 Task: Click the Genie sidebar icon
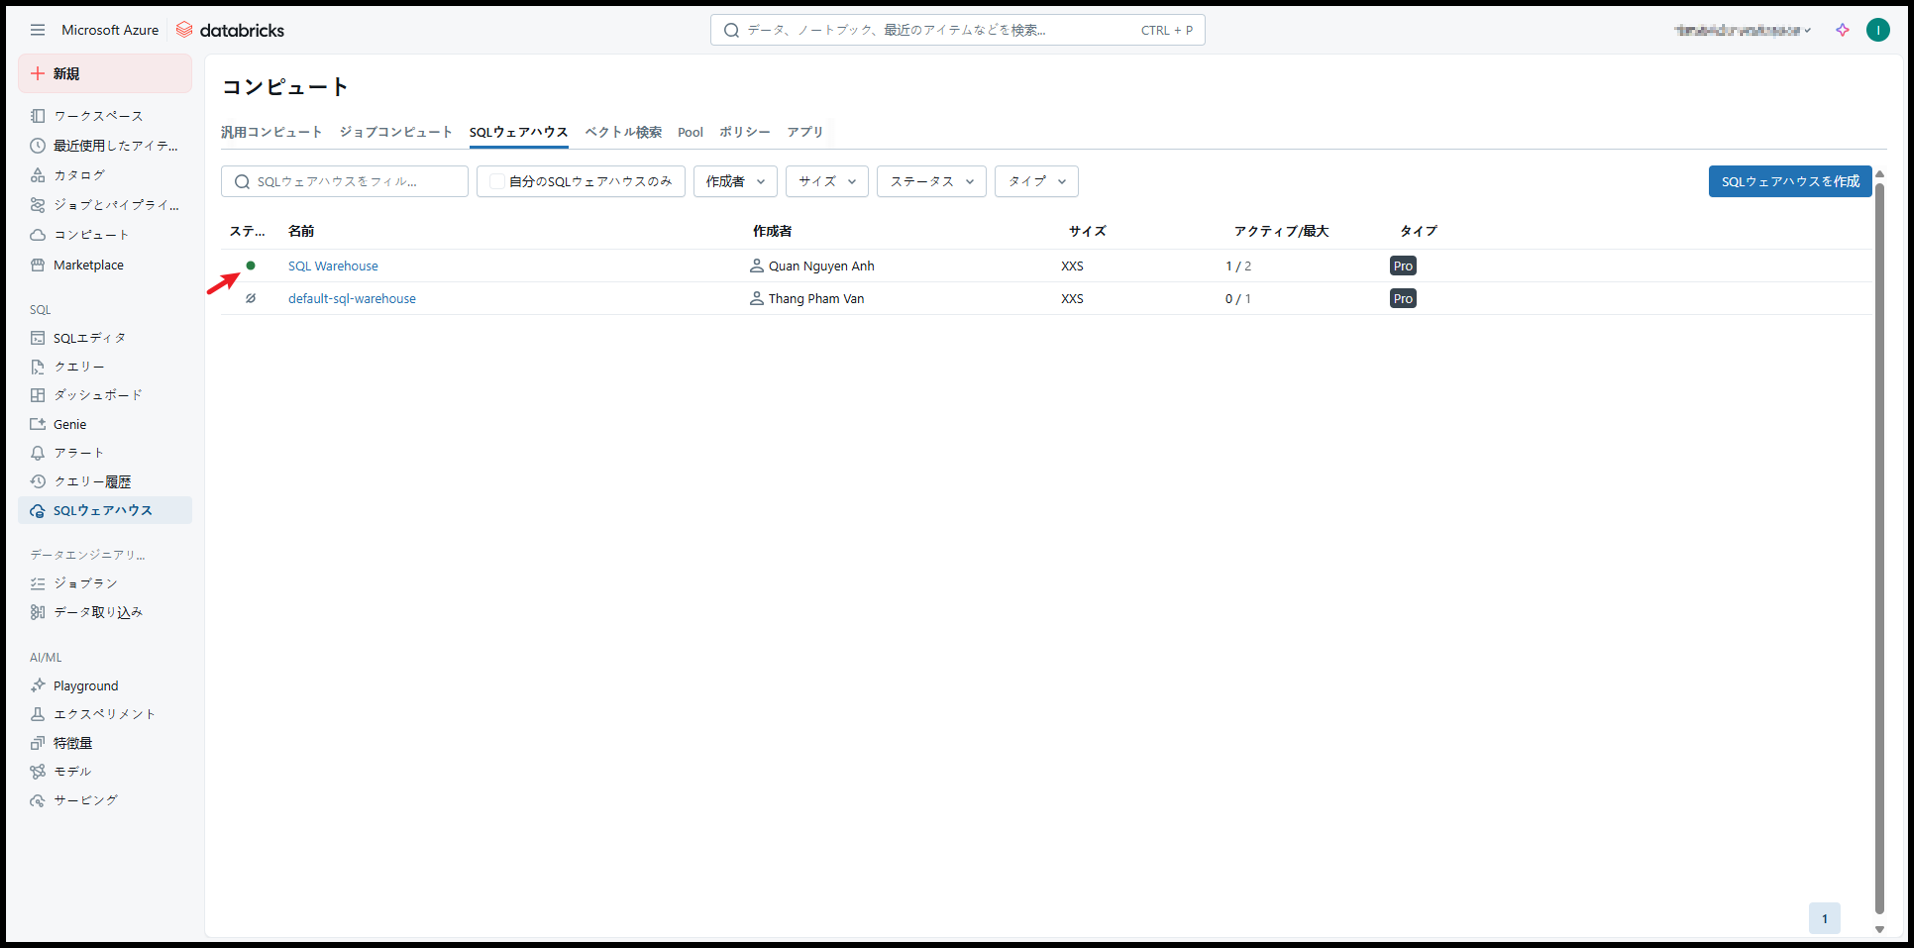[38, 424]
